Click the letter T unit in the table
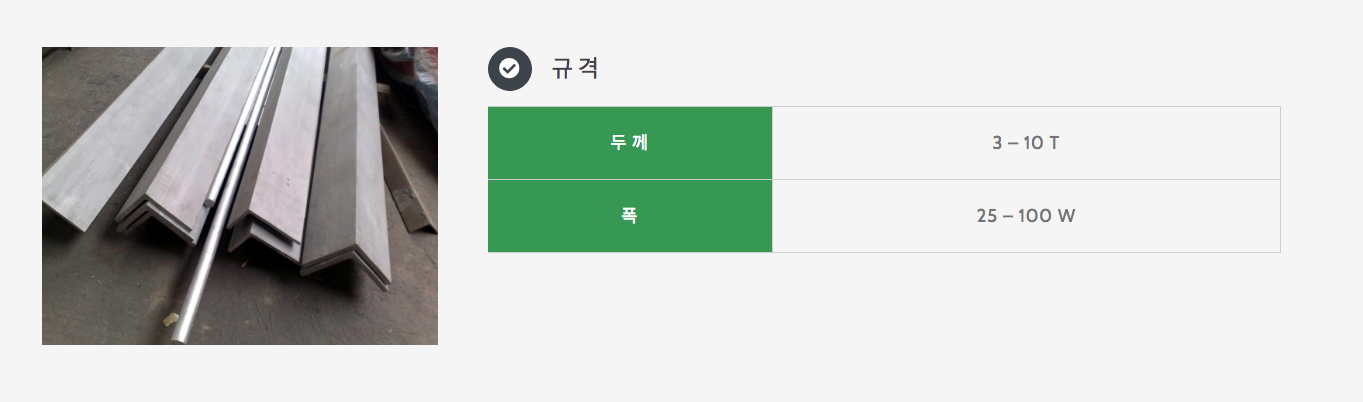This screenshot has height=402, width=1363. (1054, 143)
